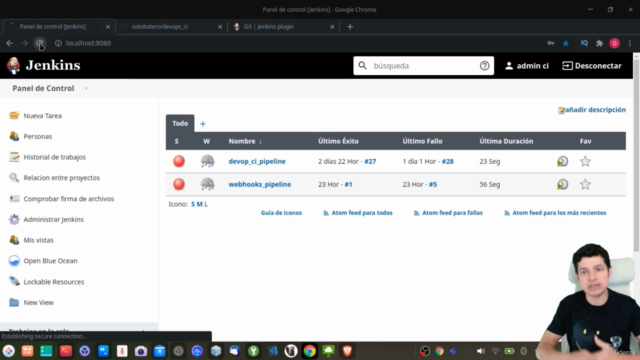
Task: Sort by Última Duración column header
Action: (506, 141)
